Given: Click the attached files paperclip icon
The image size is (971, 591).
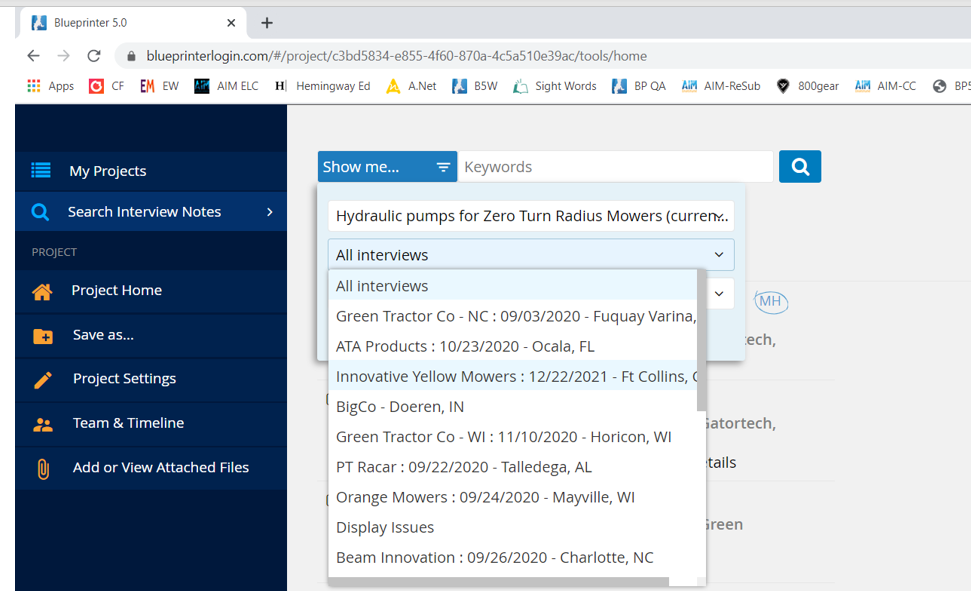Looking at the screenshot, I should tap(43, 469).
